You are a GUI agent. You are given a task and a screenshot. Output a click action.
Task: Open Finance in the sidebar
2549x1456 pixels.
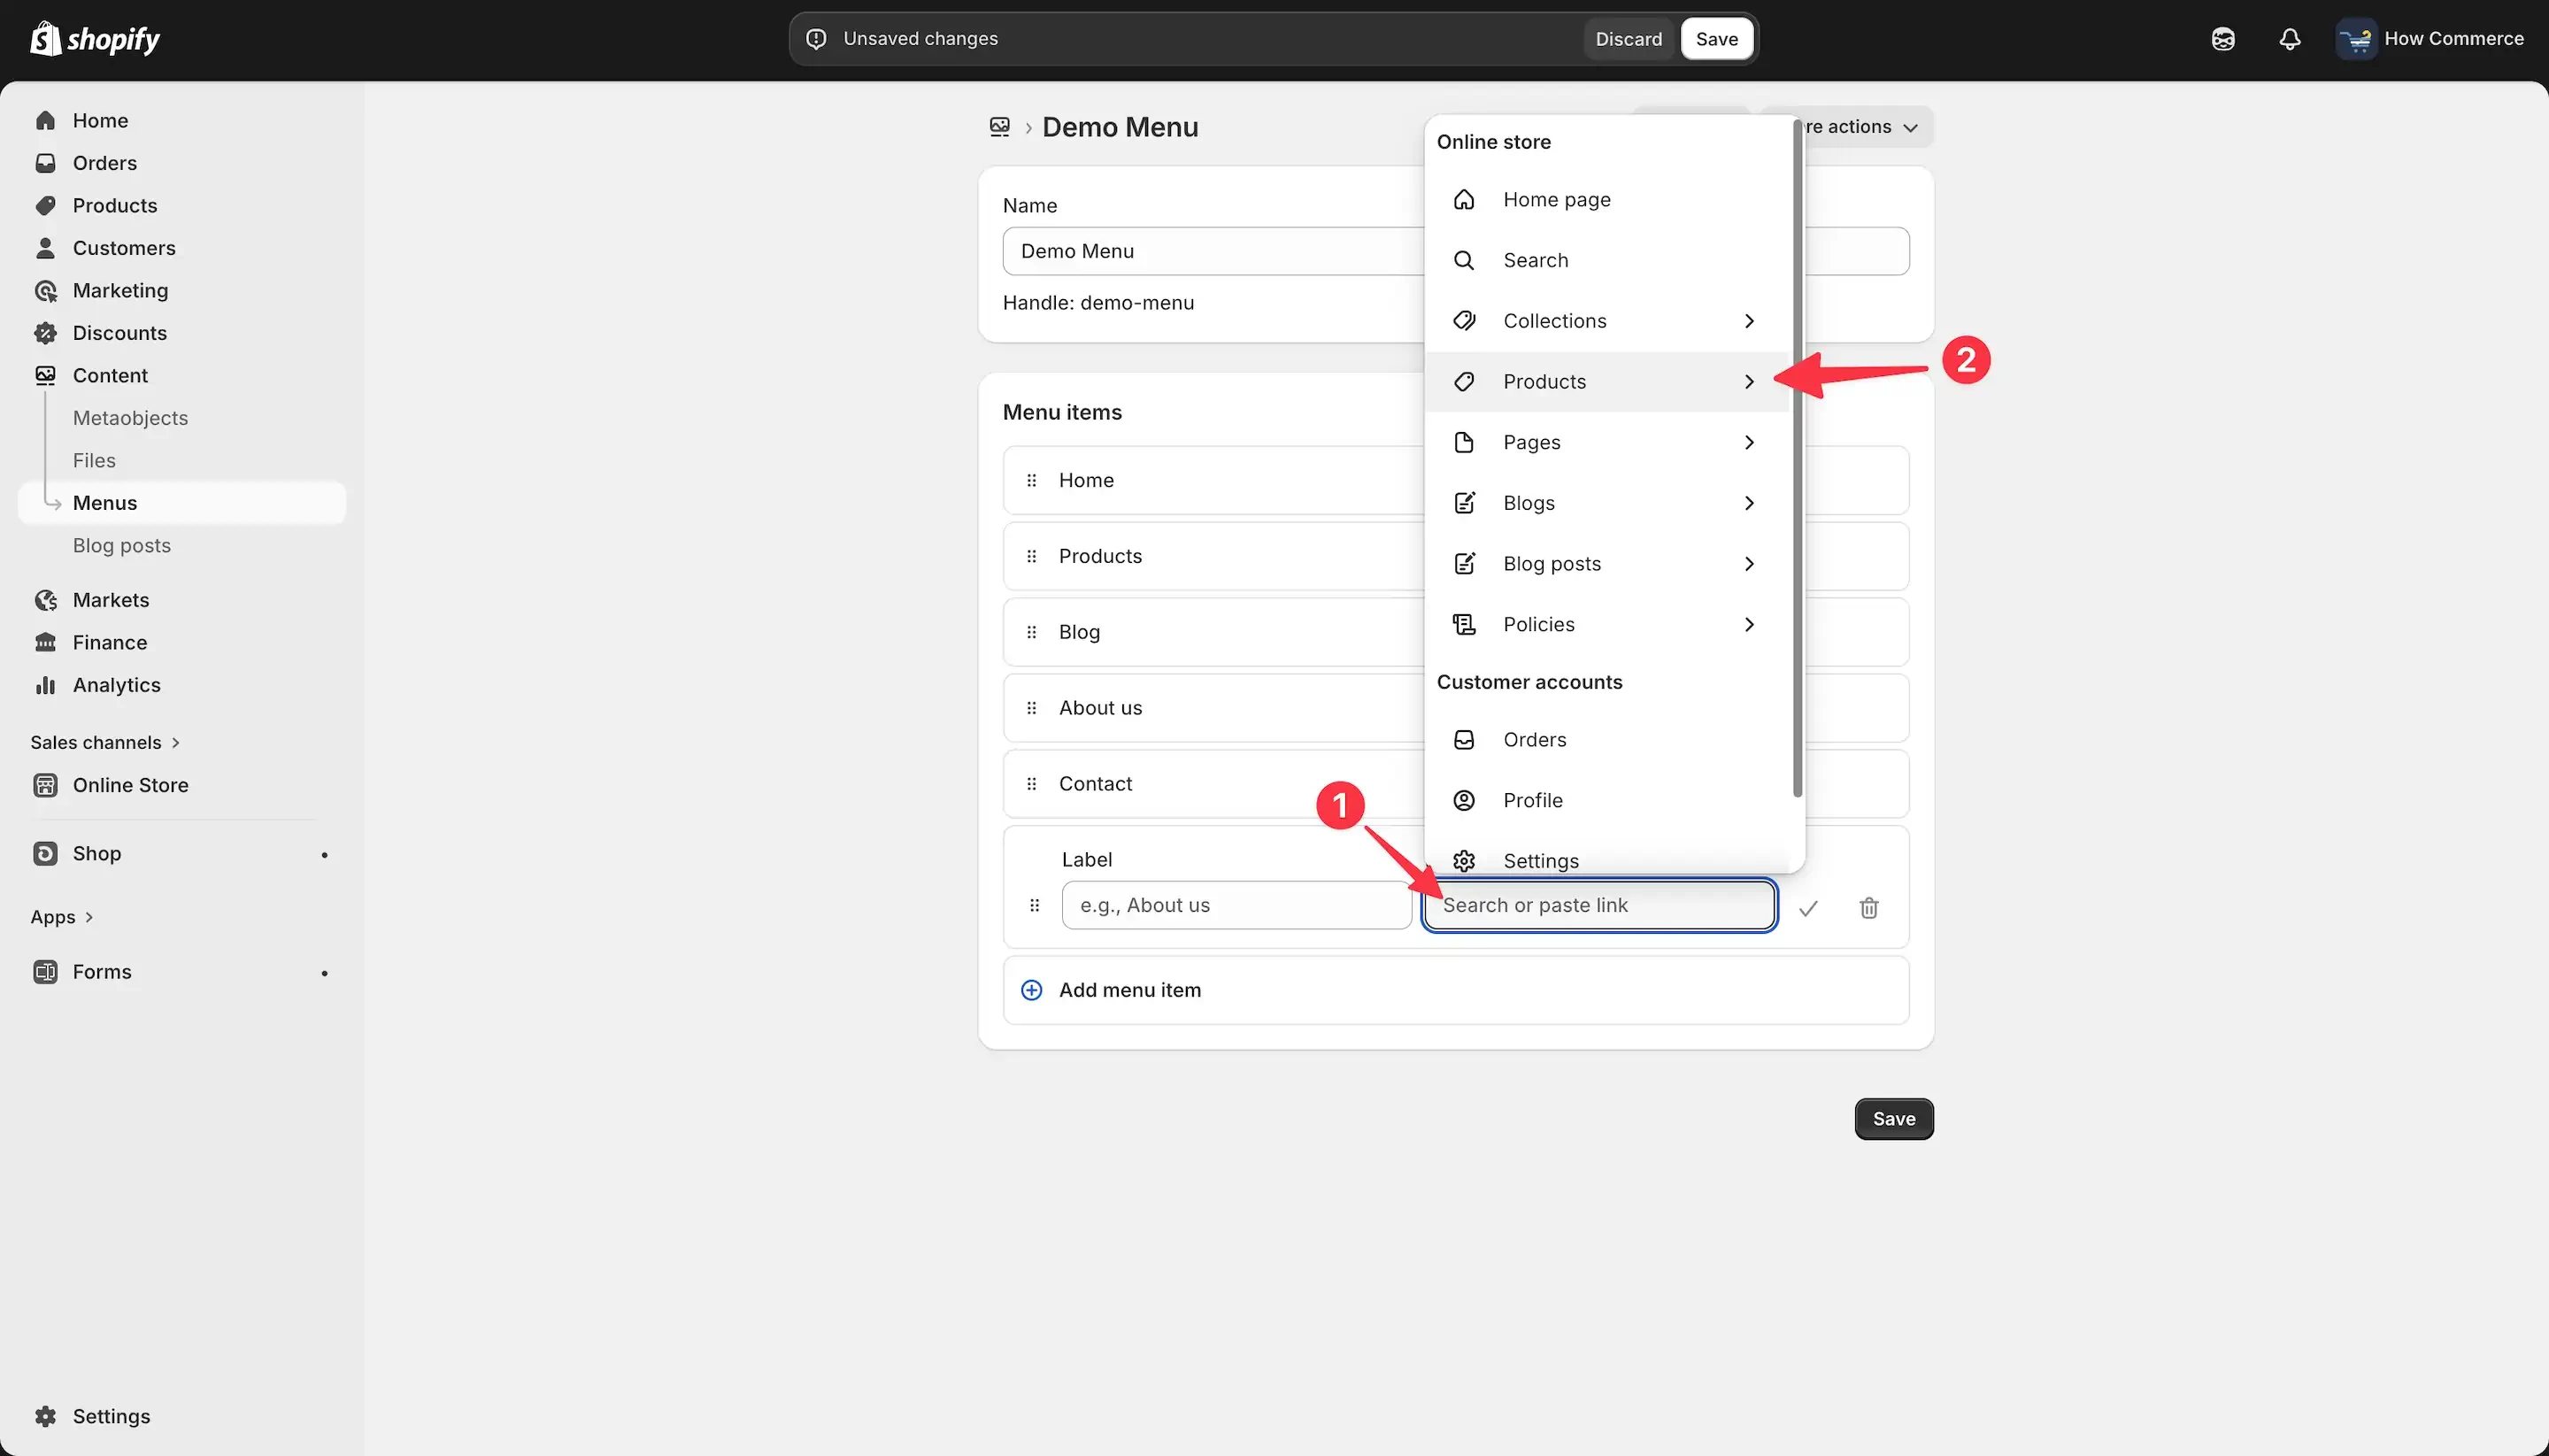pos(182,642)
